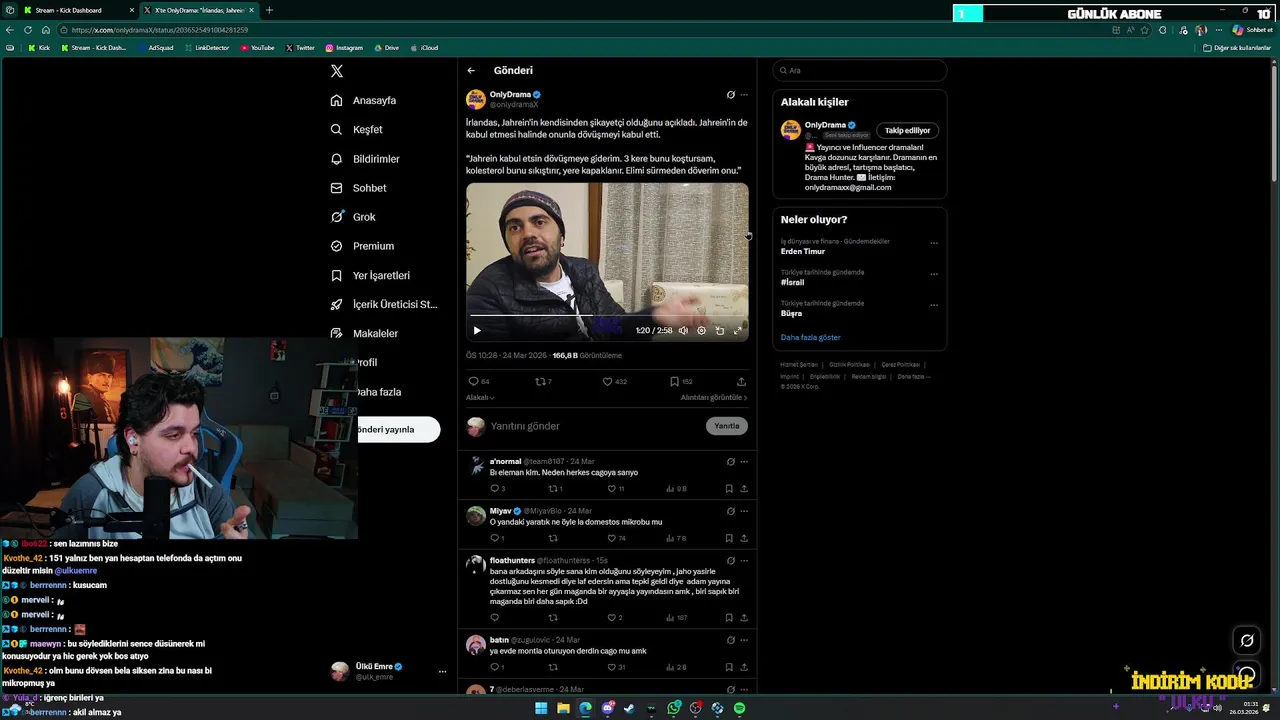The width and height of the screenshot is (1280, 720).
Task: Open İçerik Üreticisi Stüdyosu
Action: tap(384, 304)
